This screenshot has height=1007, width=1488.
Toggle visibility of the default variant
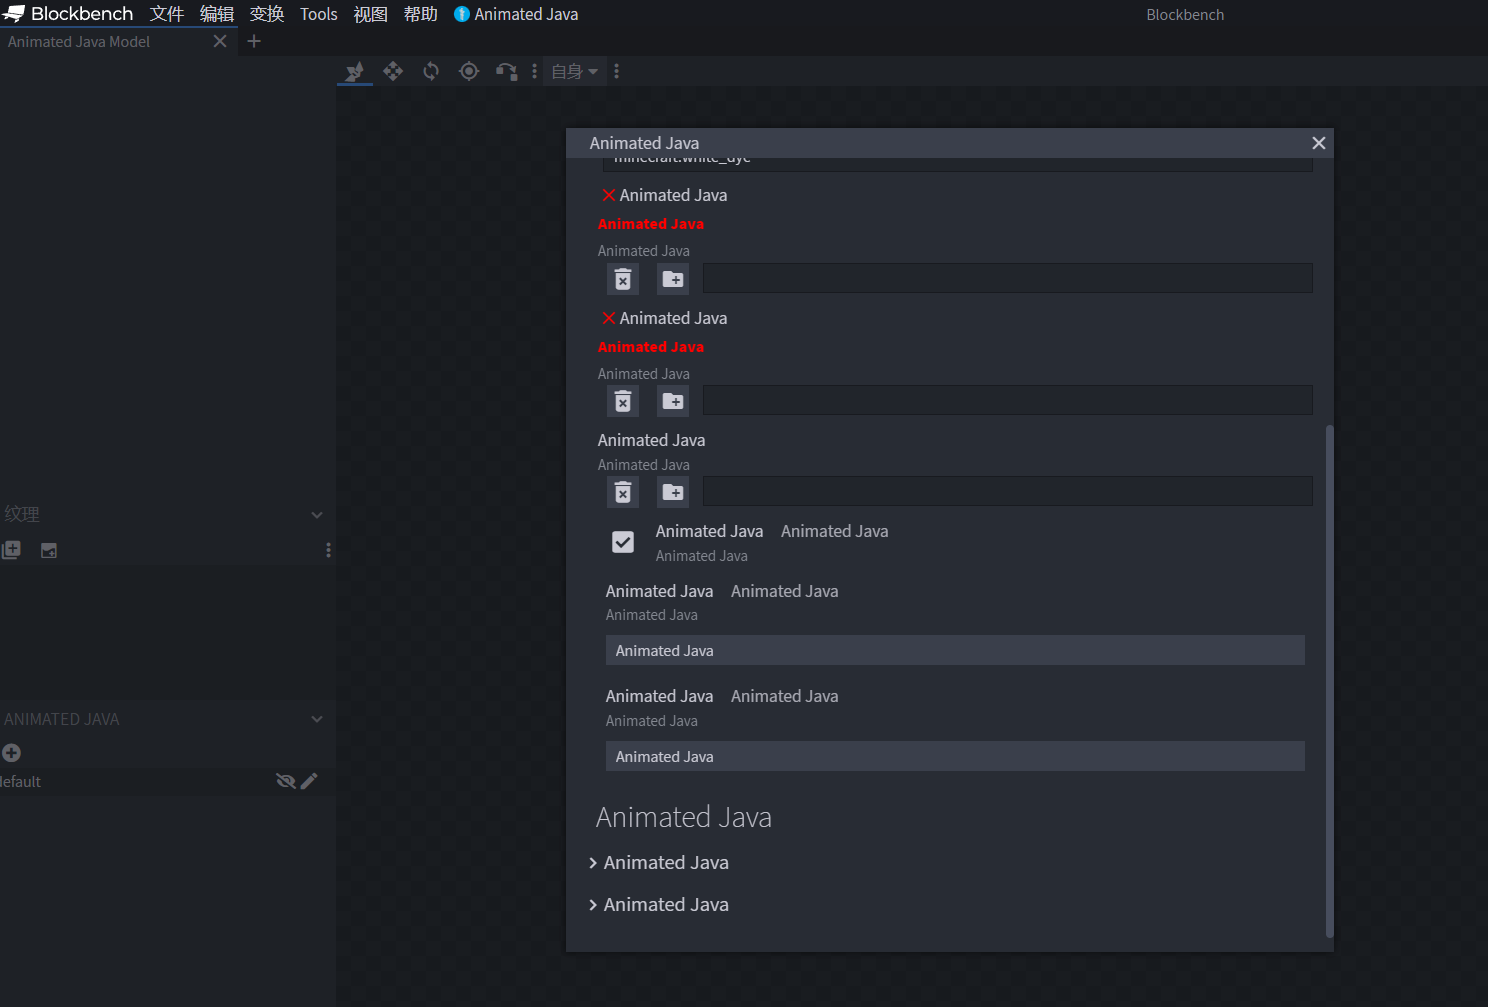coord(285,781)
